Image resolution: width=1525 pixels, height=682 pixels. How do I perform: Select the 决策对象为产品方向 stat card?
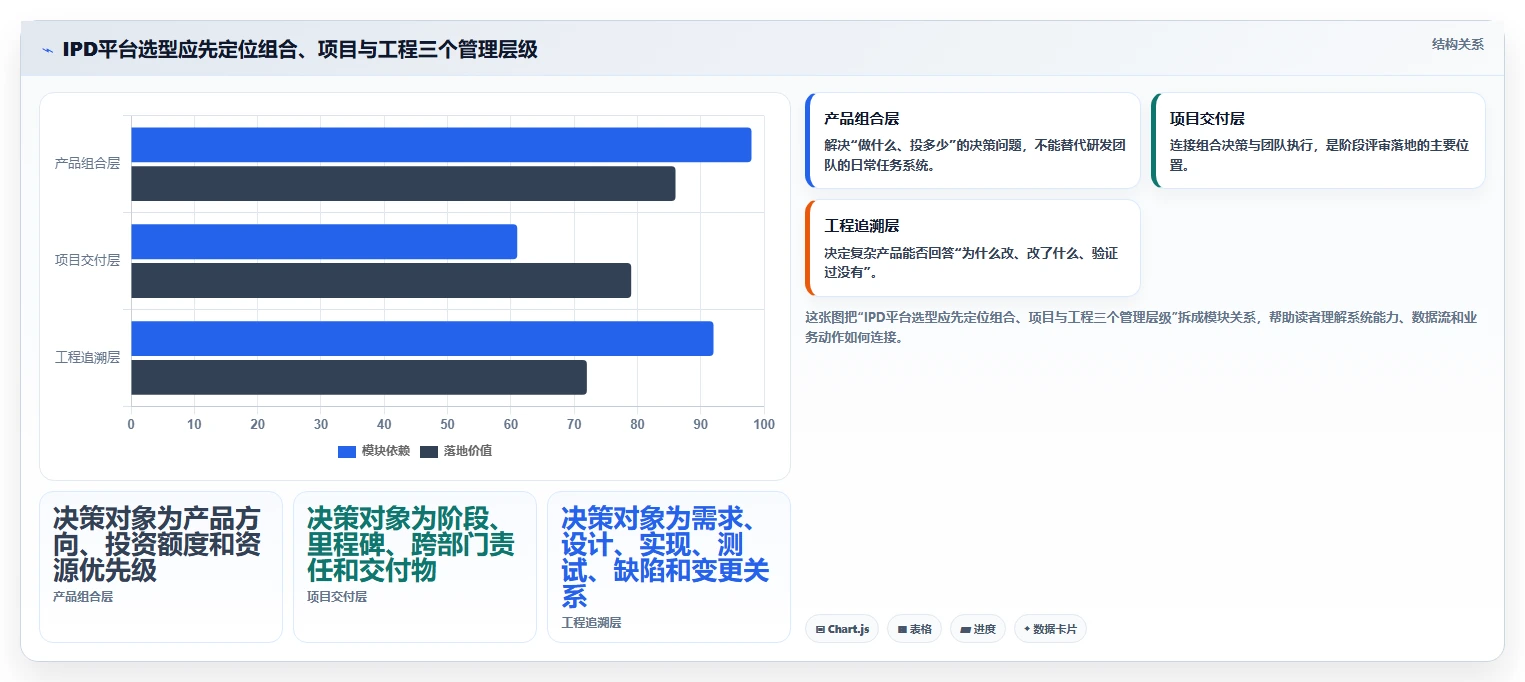(161, 567)
